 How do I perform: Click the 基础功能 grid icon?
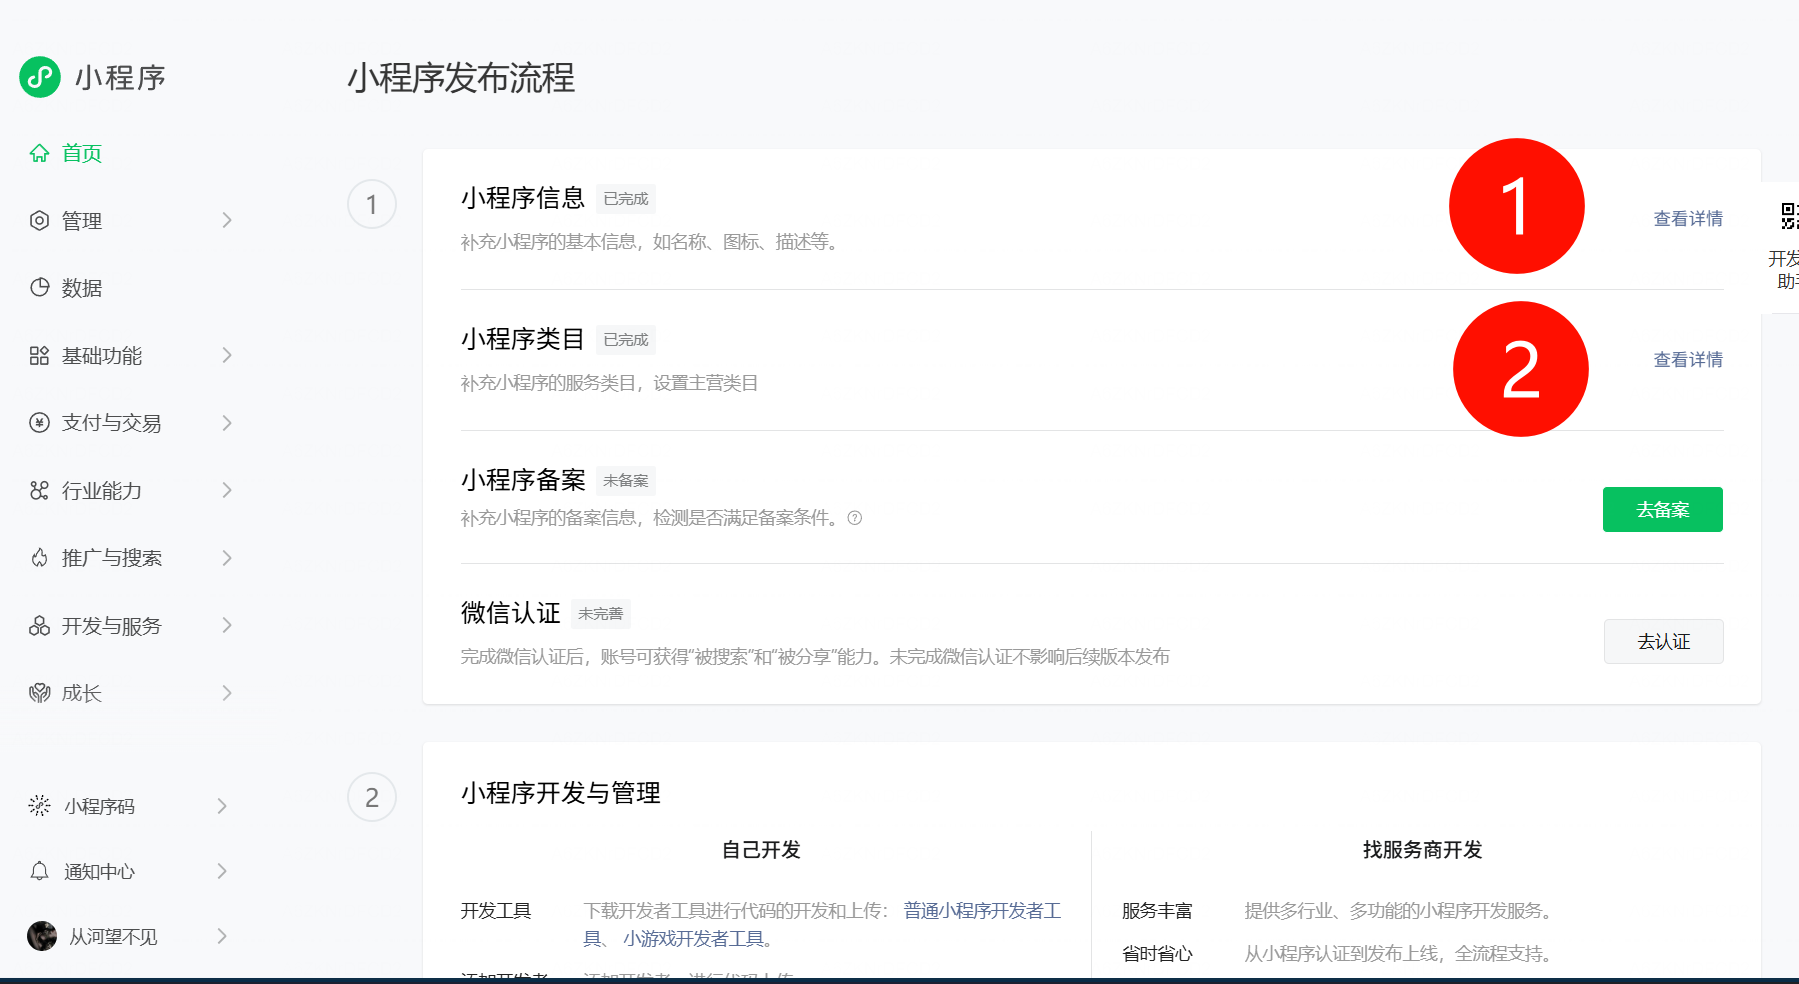pyautogui.click(x=39, y=356)
